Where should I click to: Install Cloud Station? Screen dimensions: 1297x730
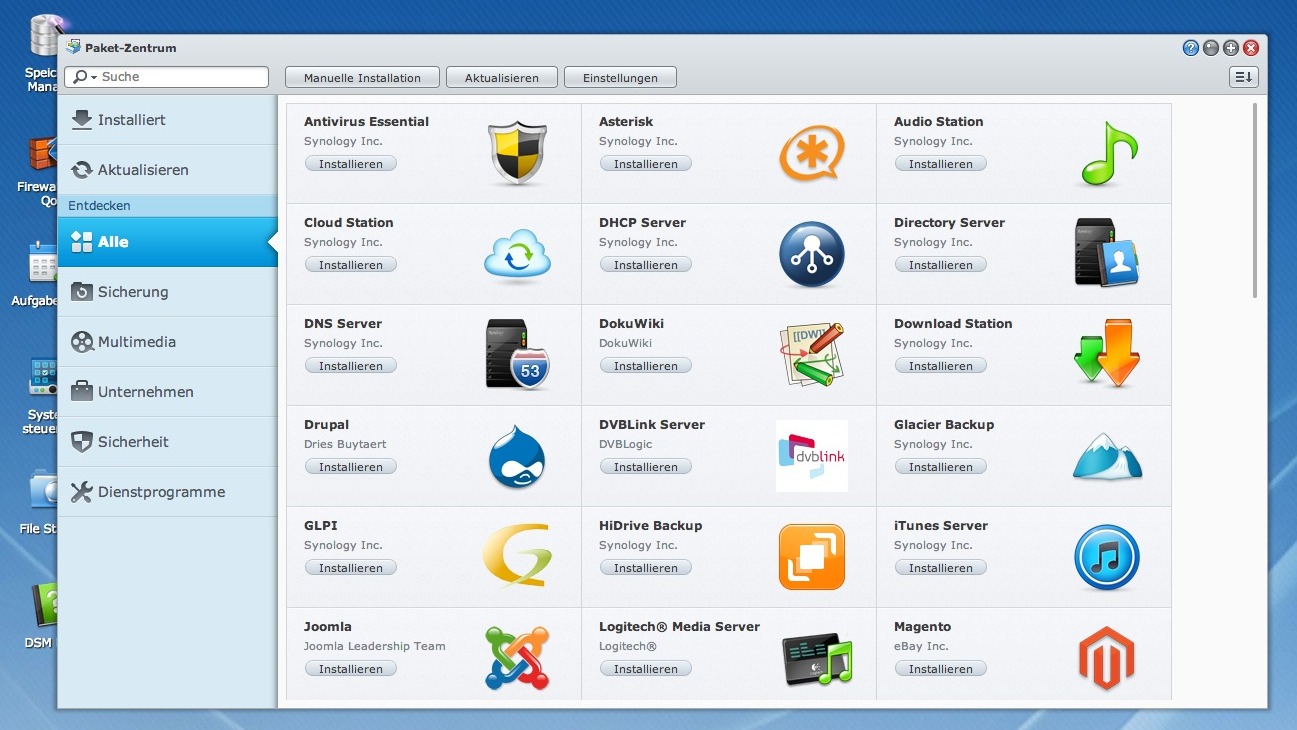click(x=351, y=265)
